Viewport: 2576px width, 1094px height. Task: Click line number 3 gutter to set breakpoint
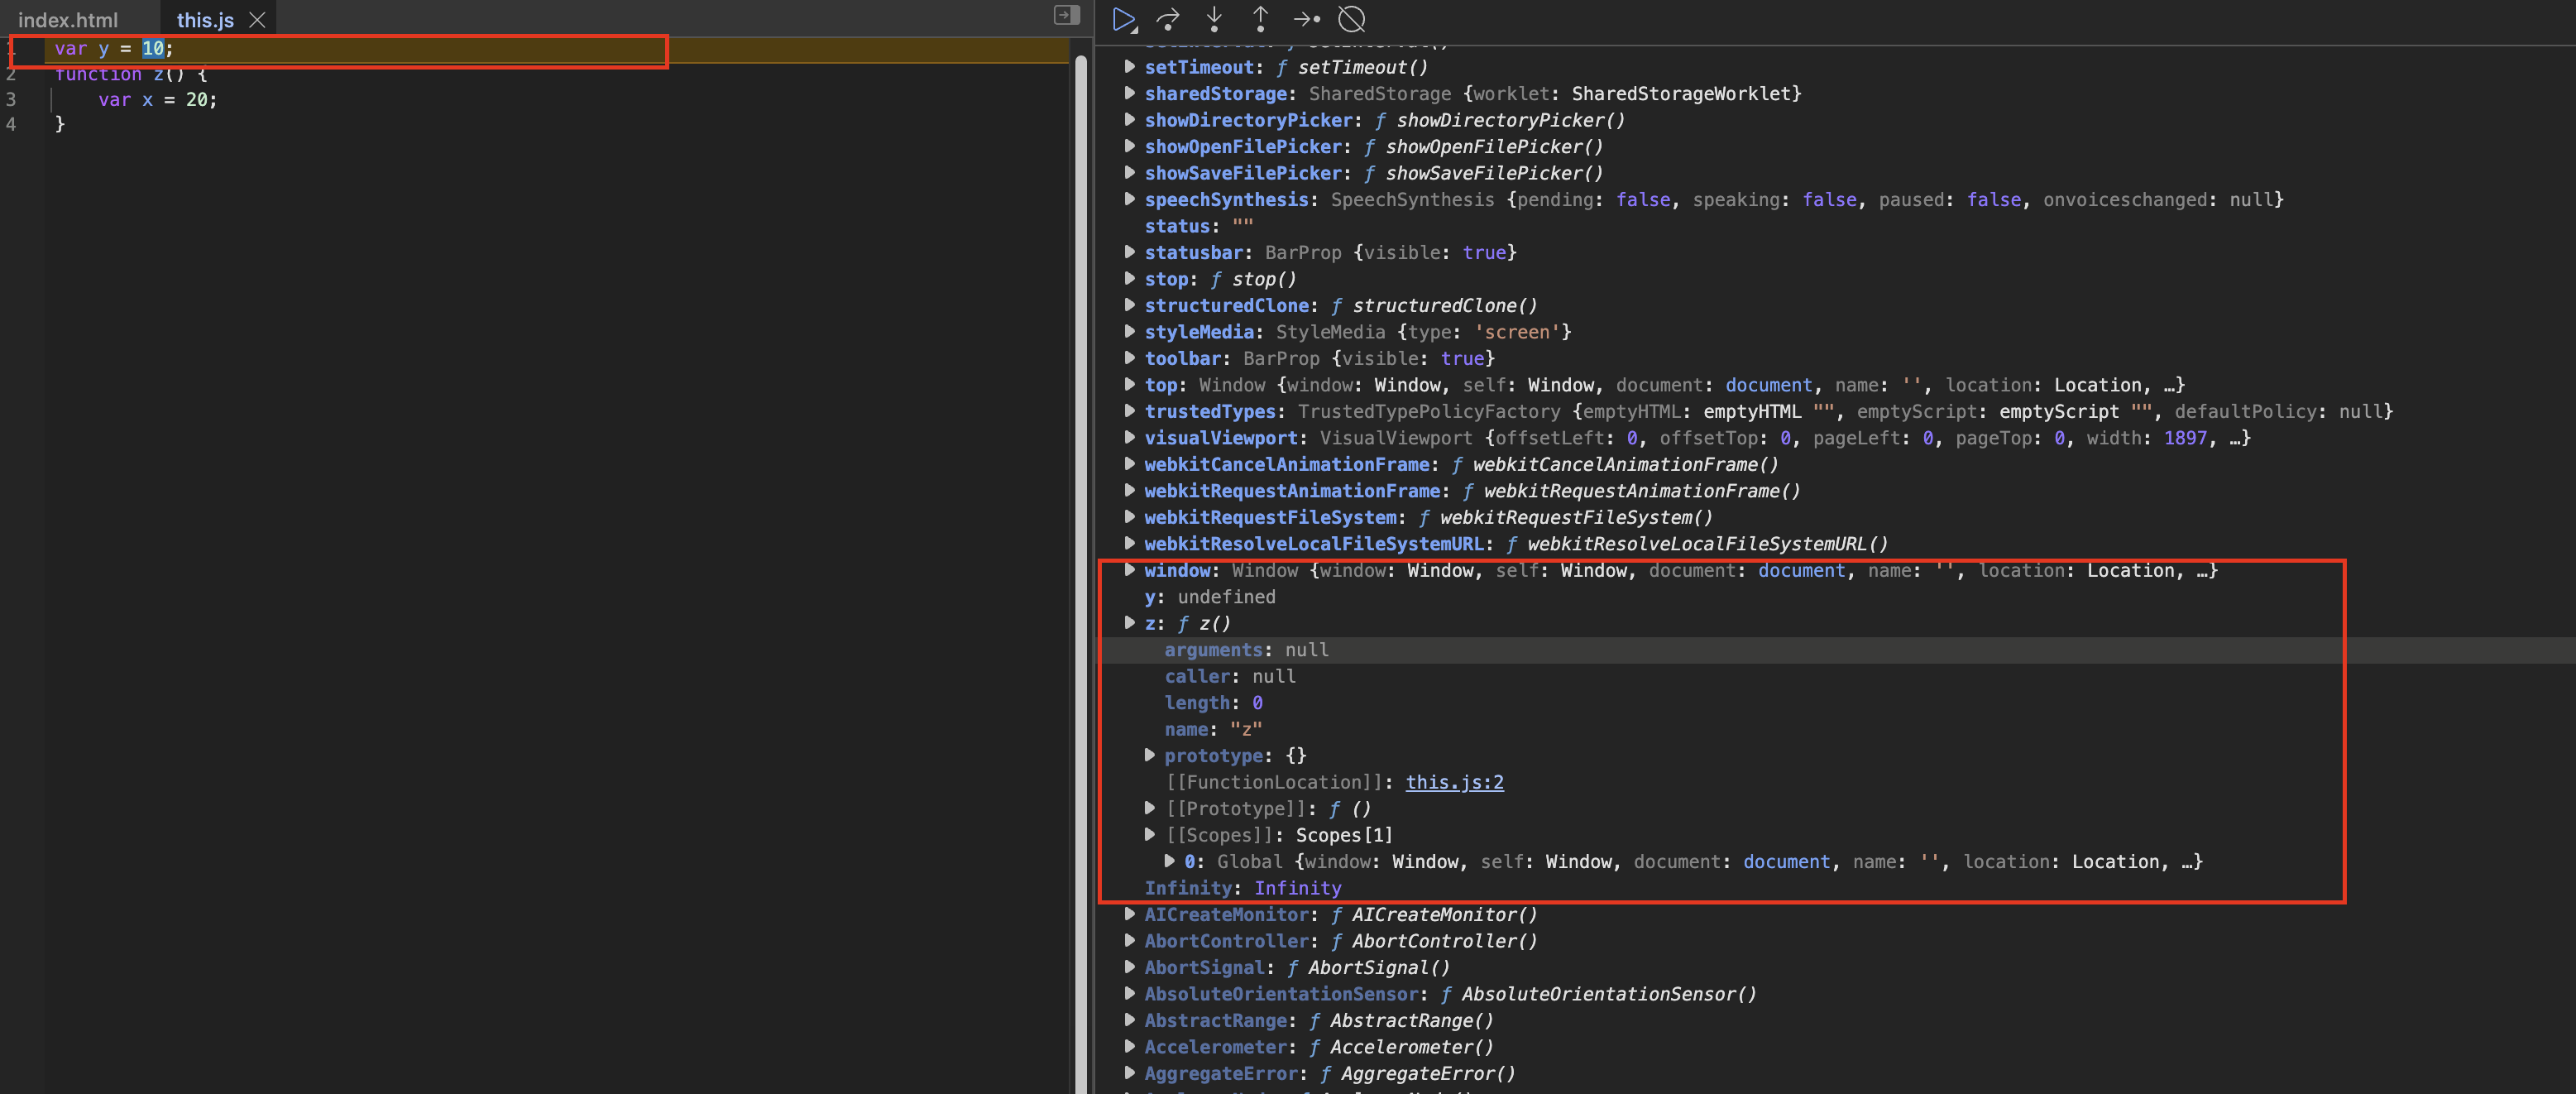point(11,100)
